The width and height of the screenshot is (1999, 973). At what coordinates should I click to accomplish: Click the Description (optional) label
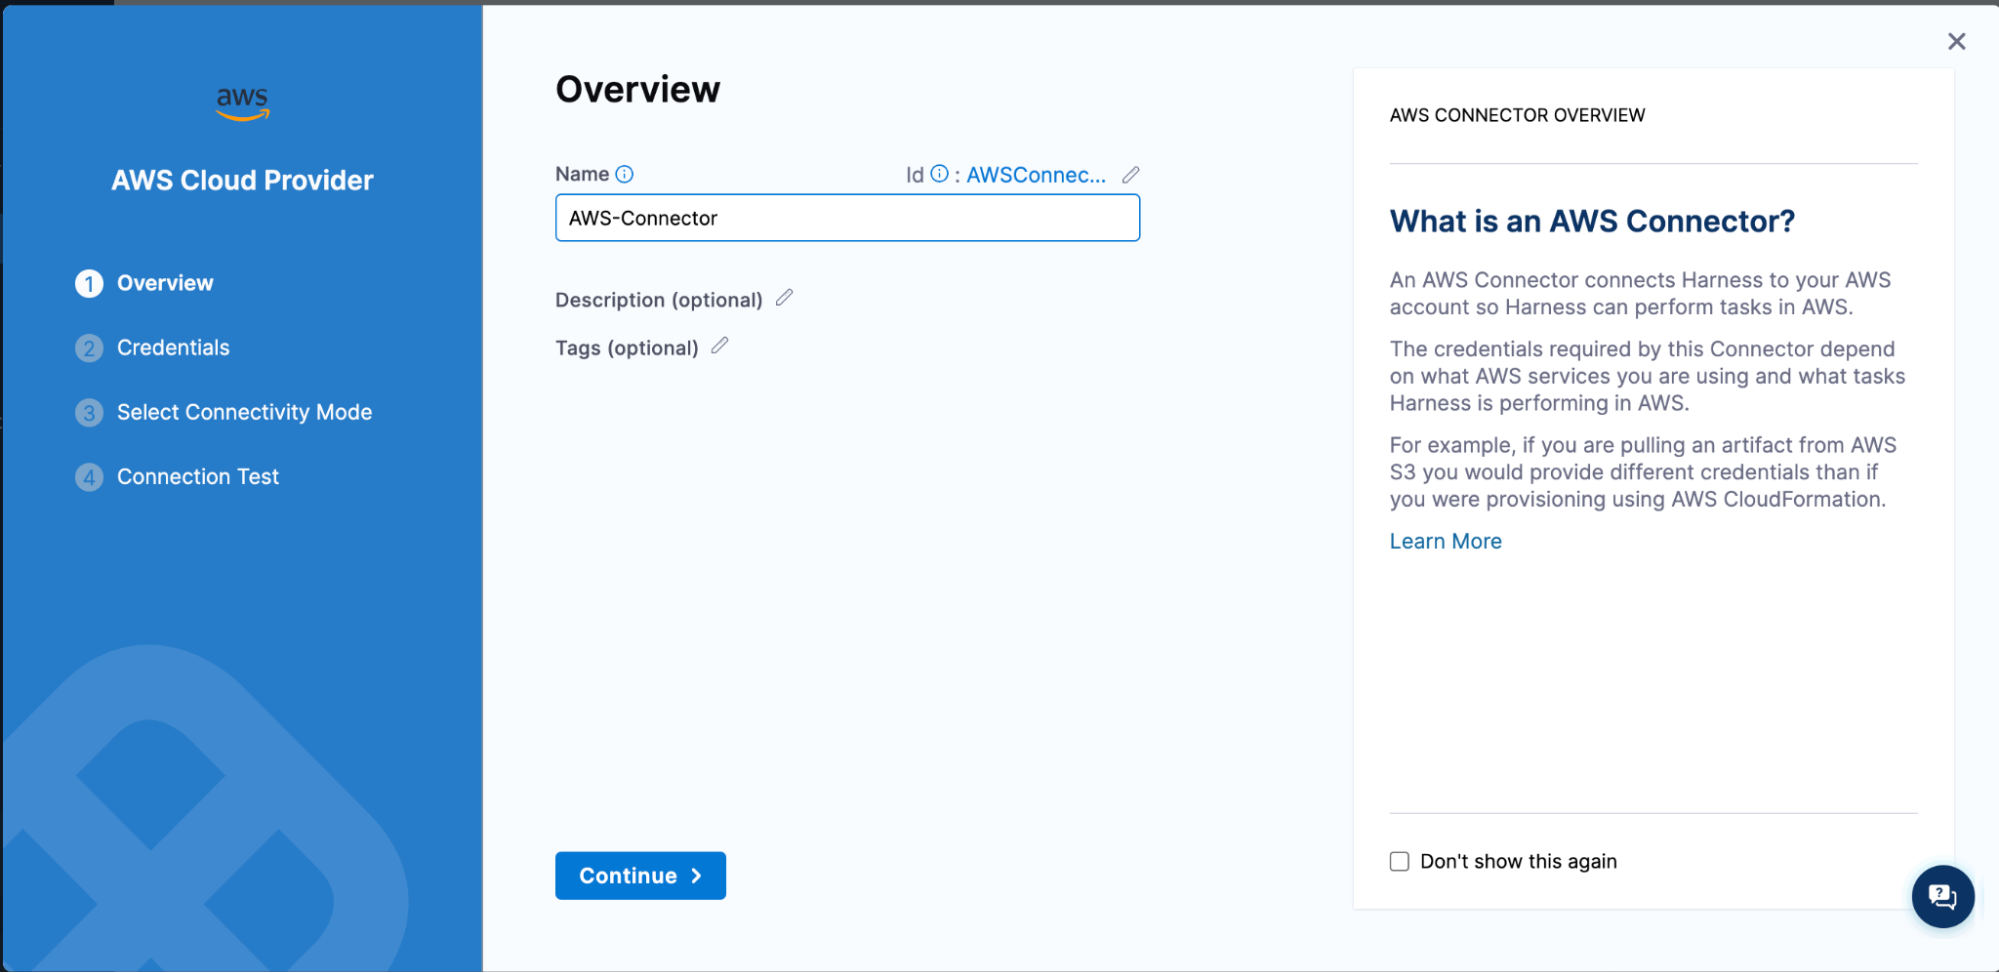click(x=659, y=300)
